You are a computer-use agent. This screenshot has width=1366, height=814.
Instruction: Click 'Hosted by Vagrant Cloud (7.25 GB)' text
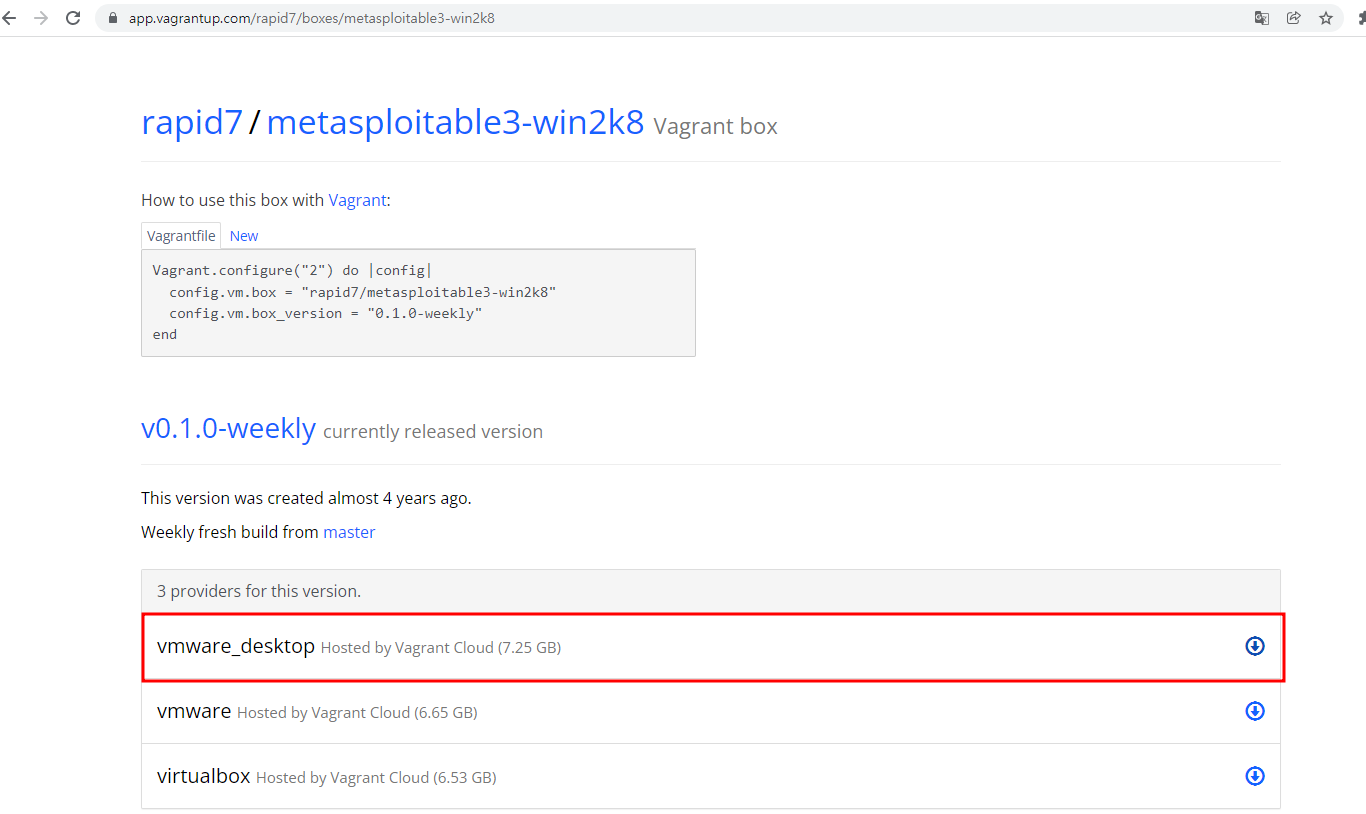coord(441,648)
